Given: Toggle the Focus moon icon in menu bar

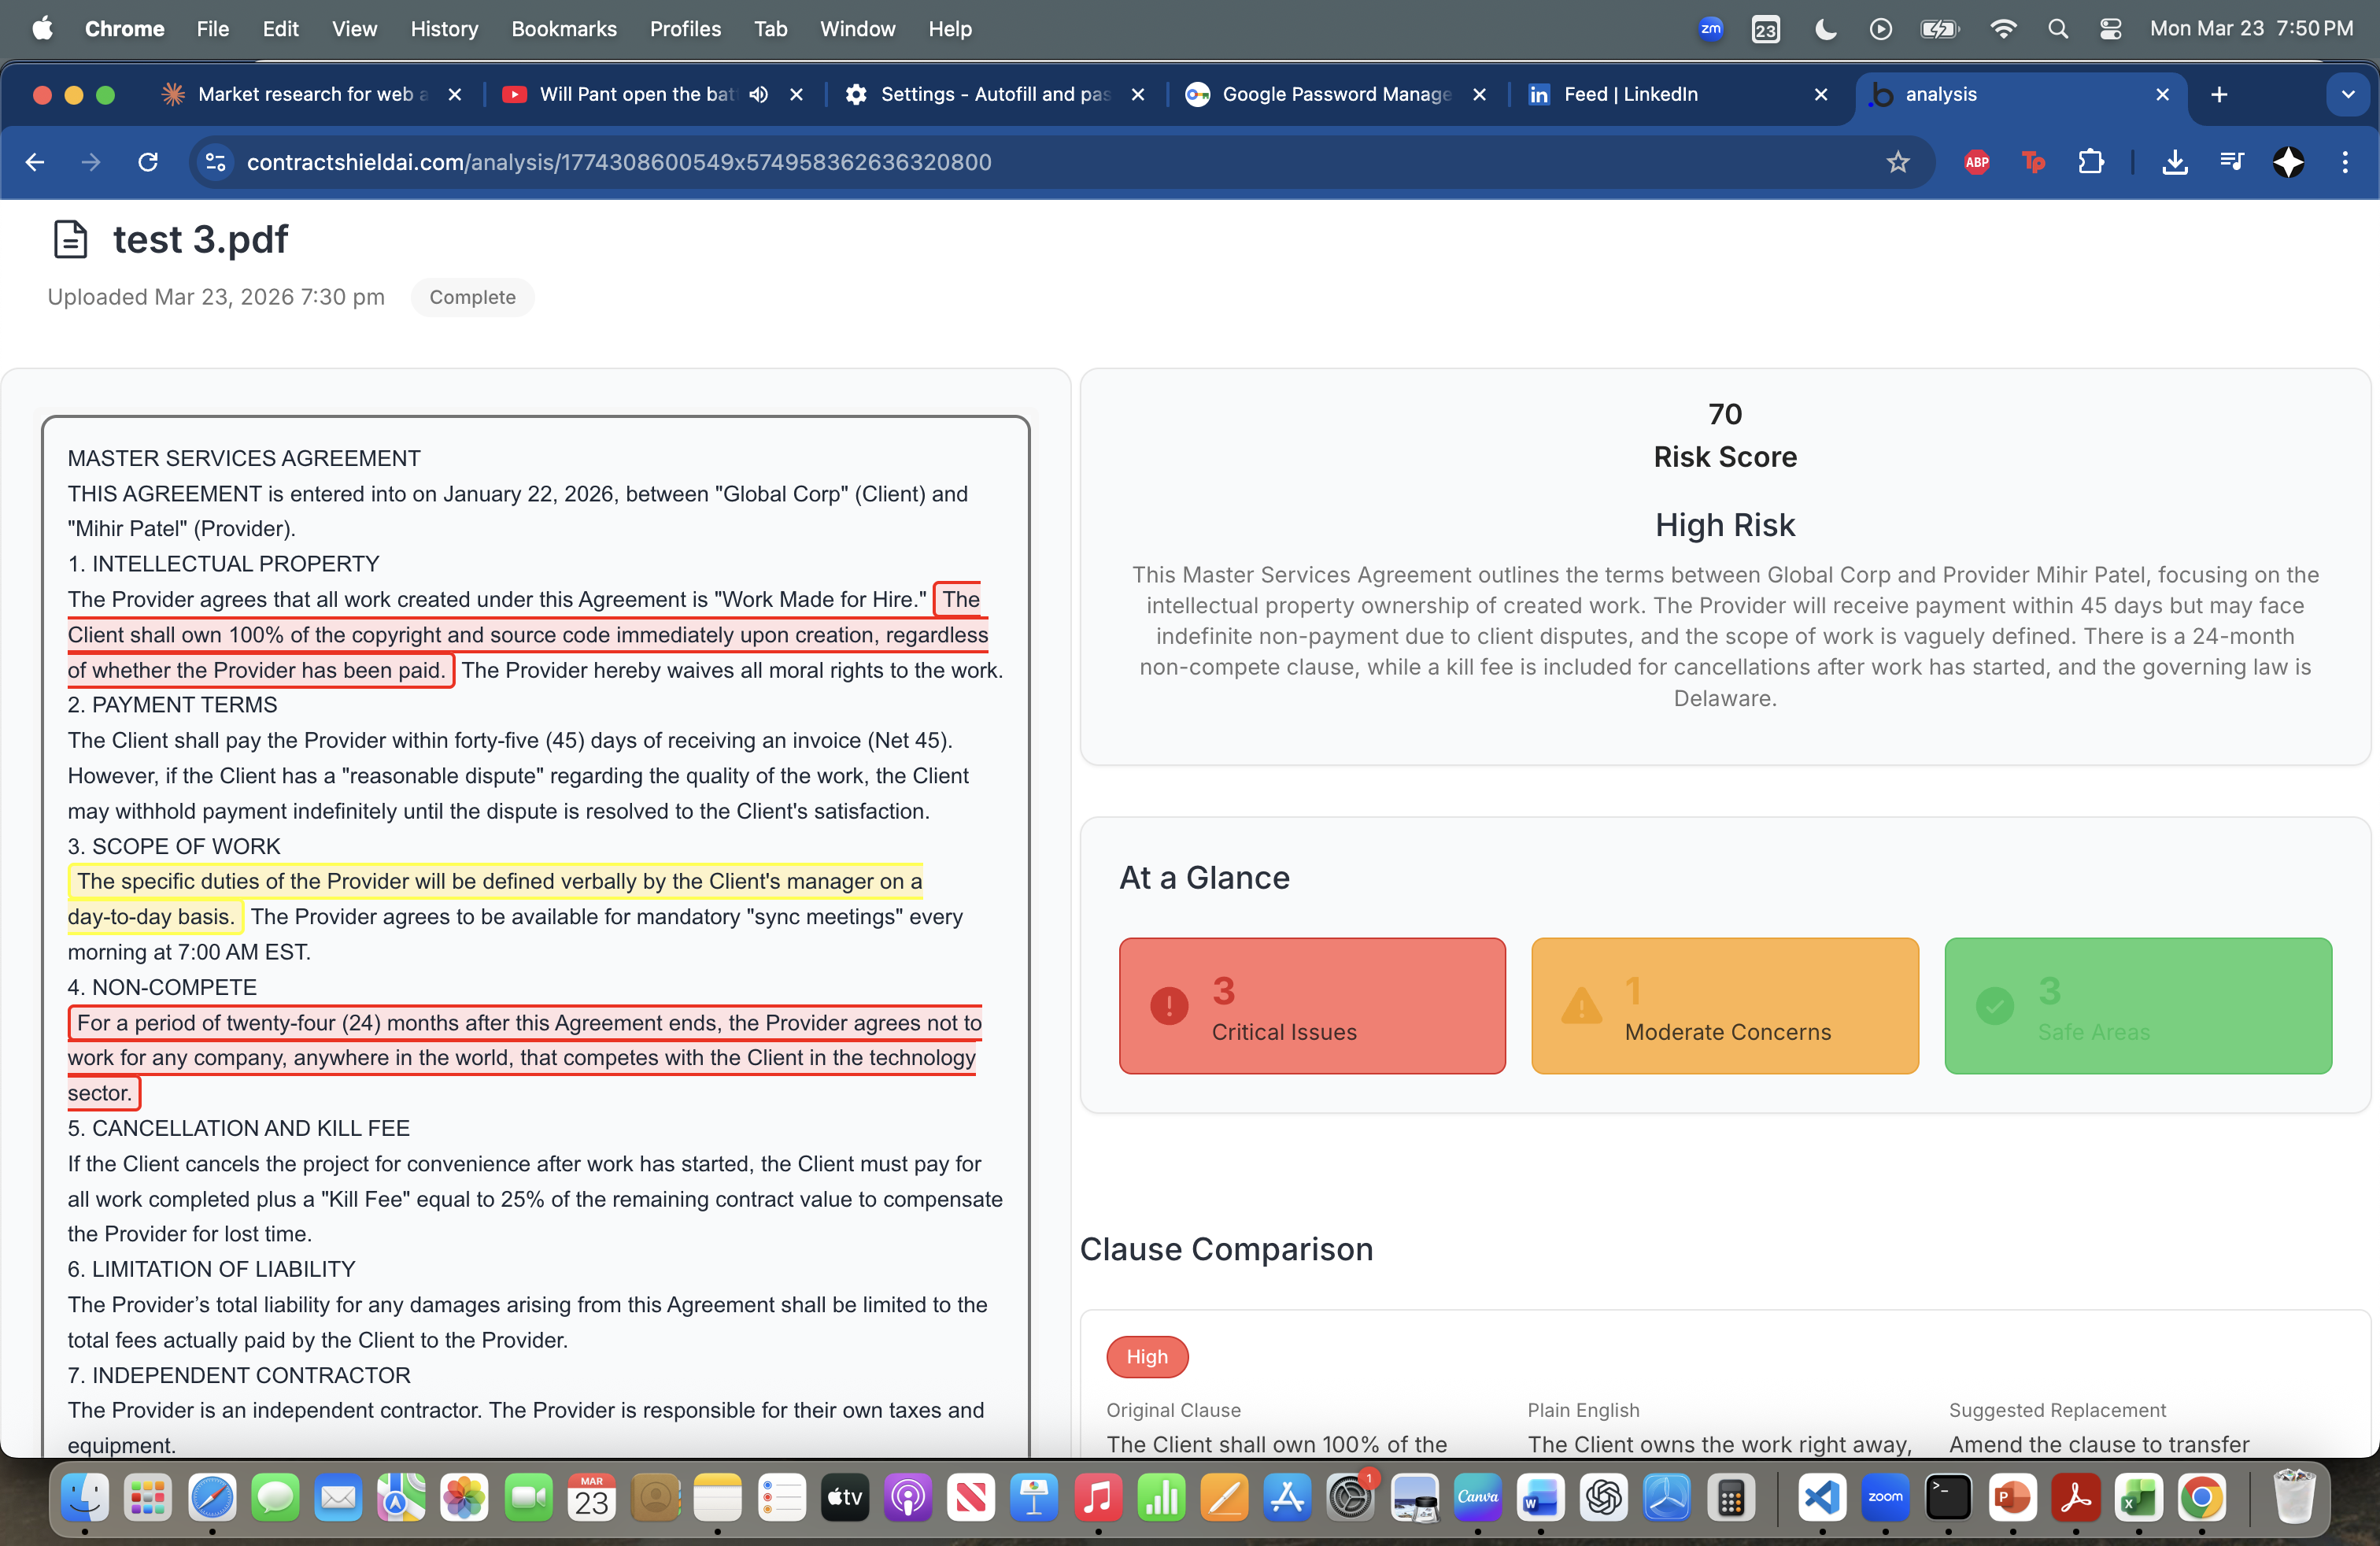Looking at the screenshot, I should coord(1825,29).
